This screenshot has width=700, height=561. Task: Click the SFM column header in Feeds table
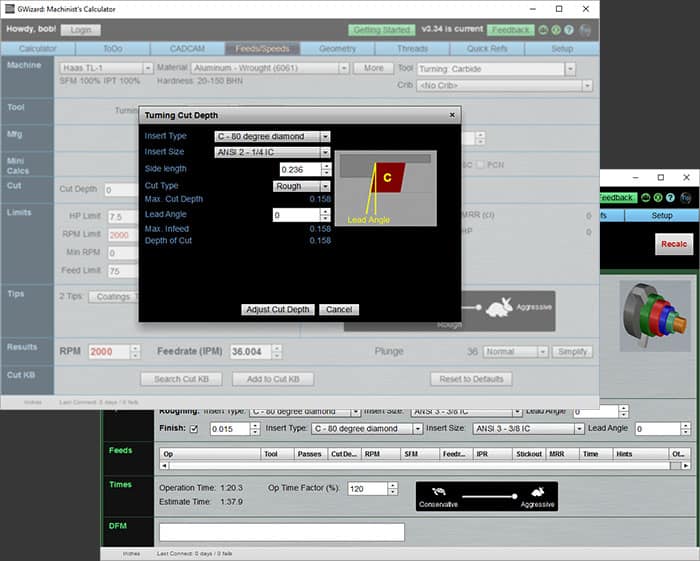tap(420, 454)
